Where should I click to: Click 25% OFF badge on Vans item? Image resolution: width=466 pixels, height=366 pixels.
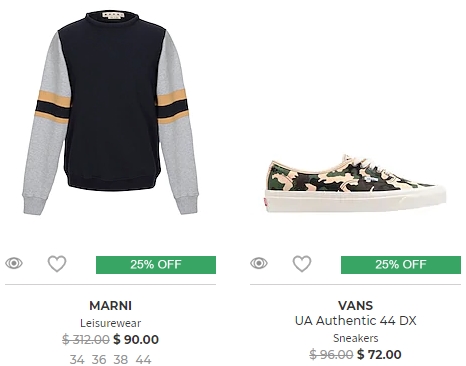point(401,265)
